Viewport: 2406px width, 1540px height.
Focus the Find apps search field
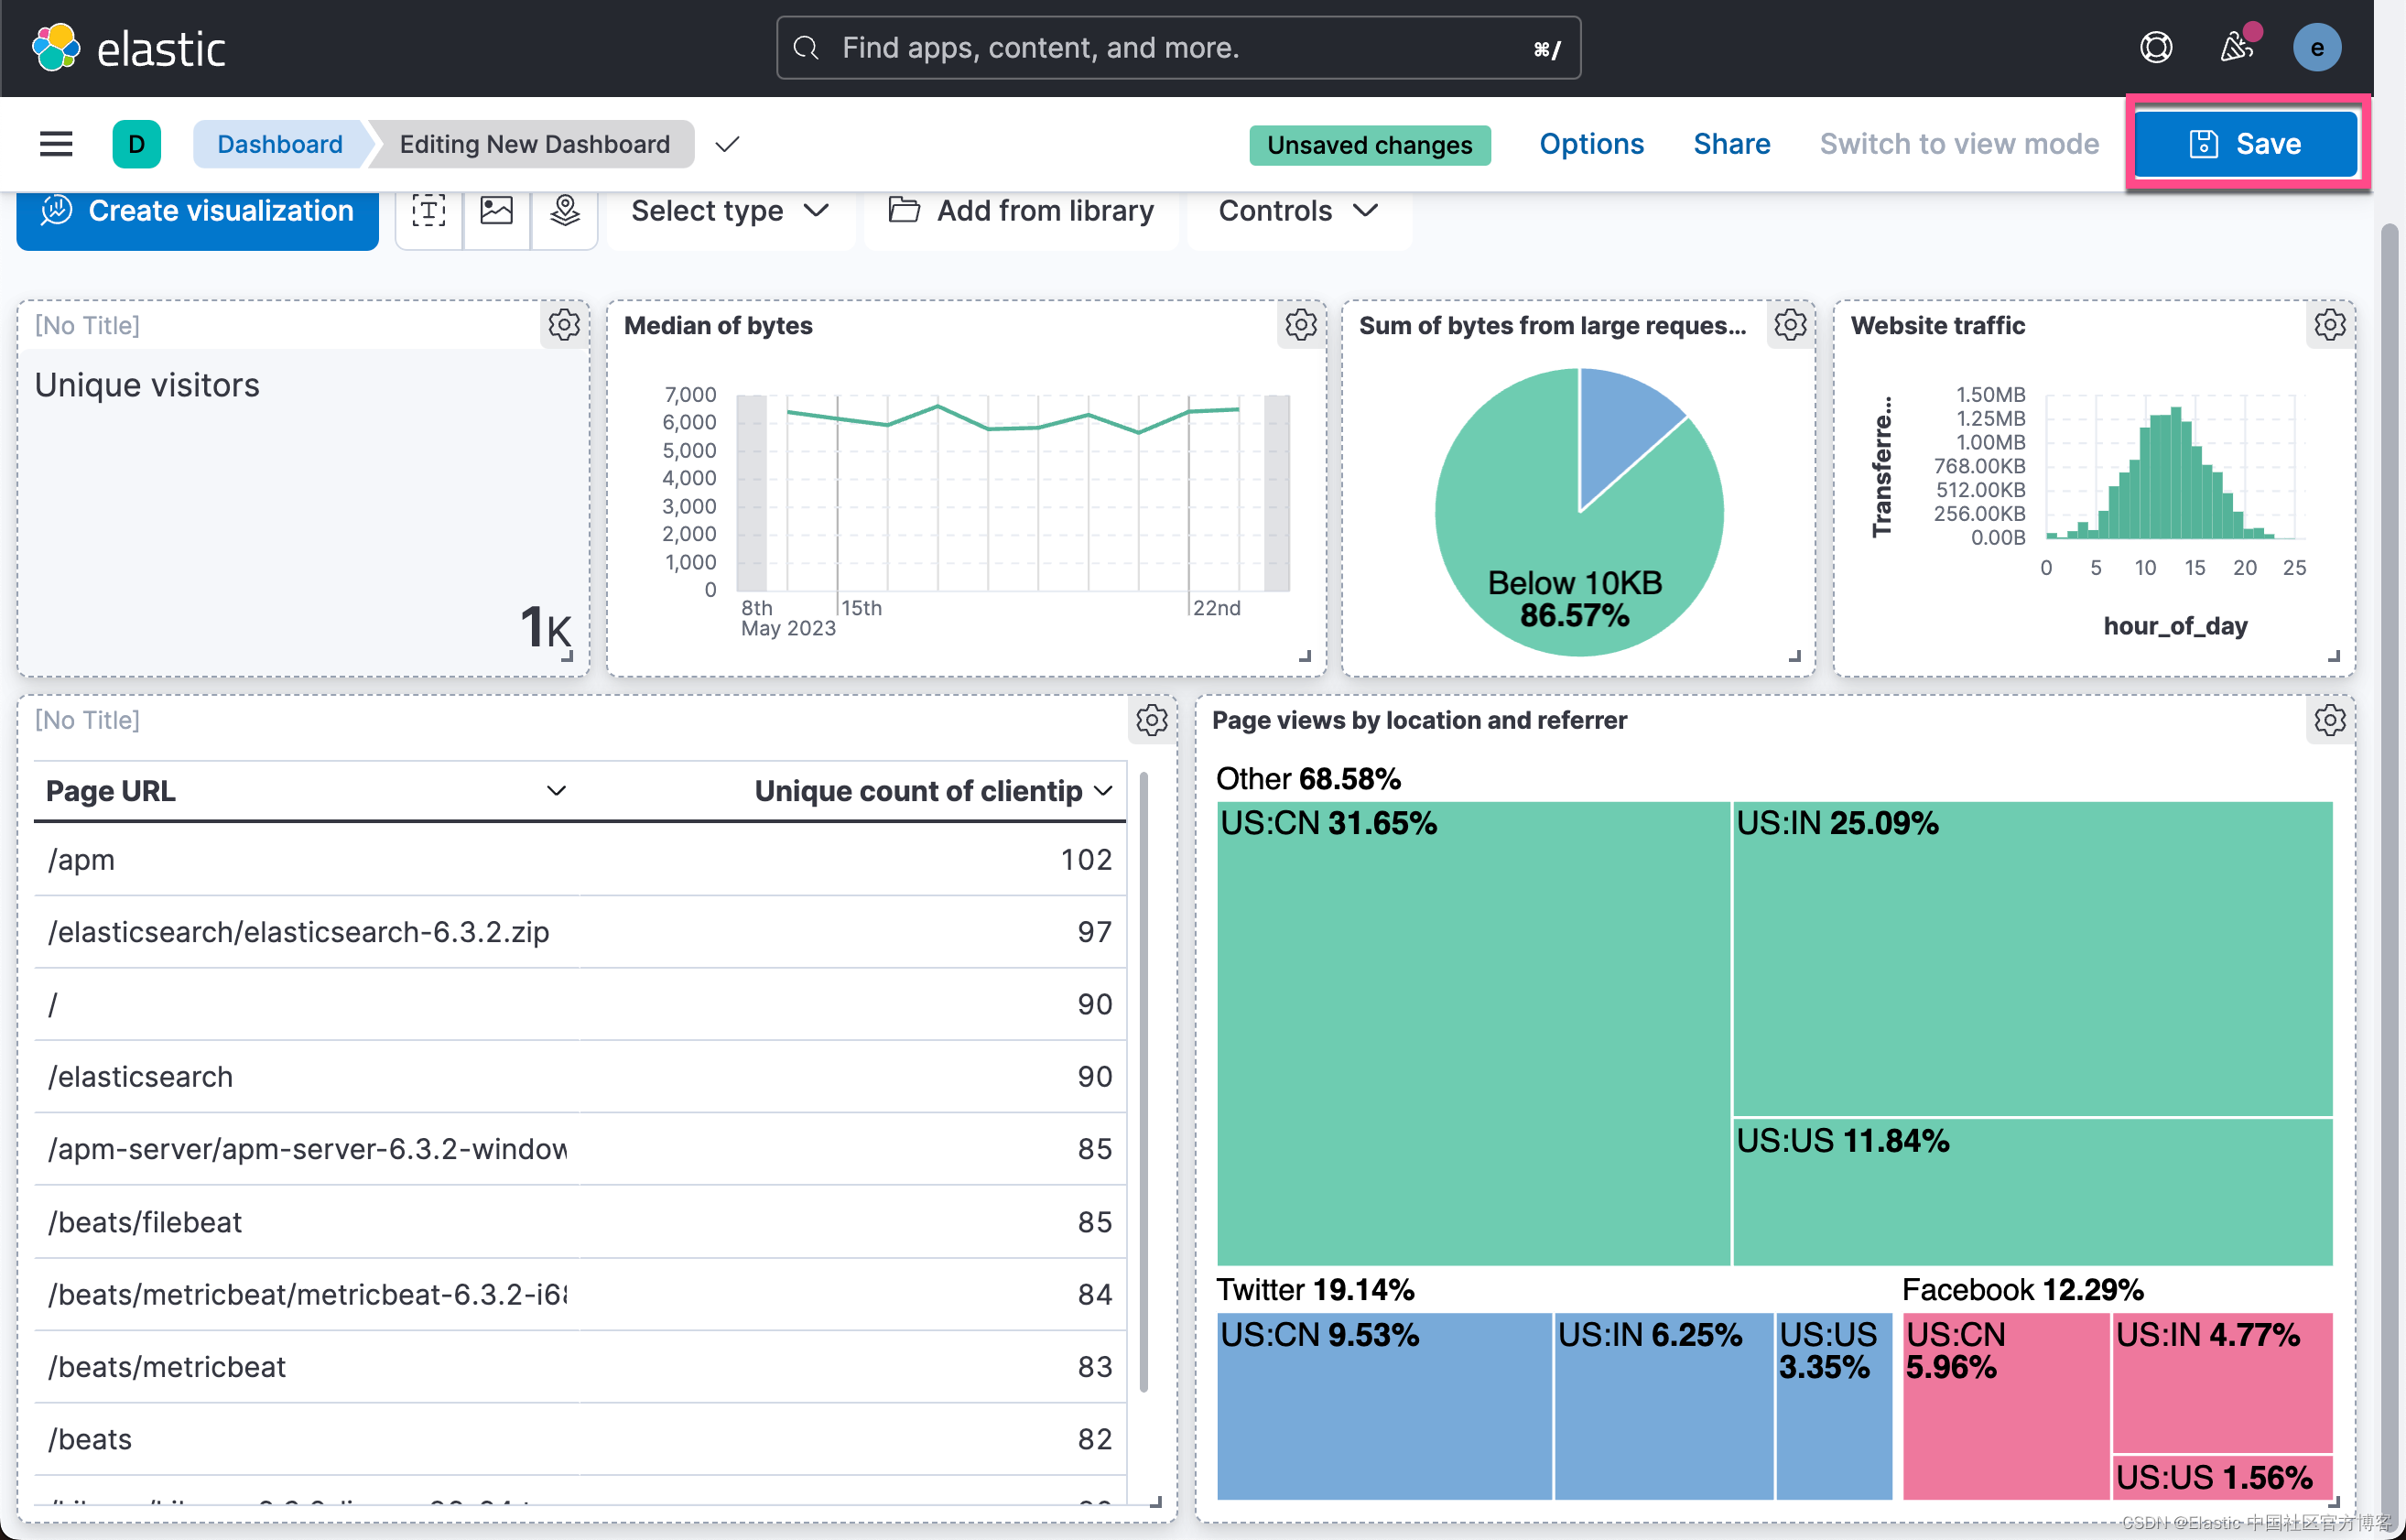[x=1178, y=47]
